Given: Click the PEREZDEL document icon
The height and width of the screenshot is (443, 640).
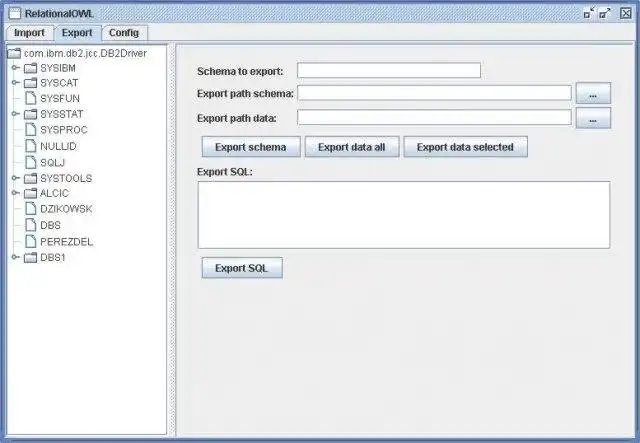Looking at the screenshot, I should pos(31,241).
